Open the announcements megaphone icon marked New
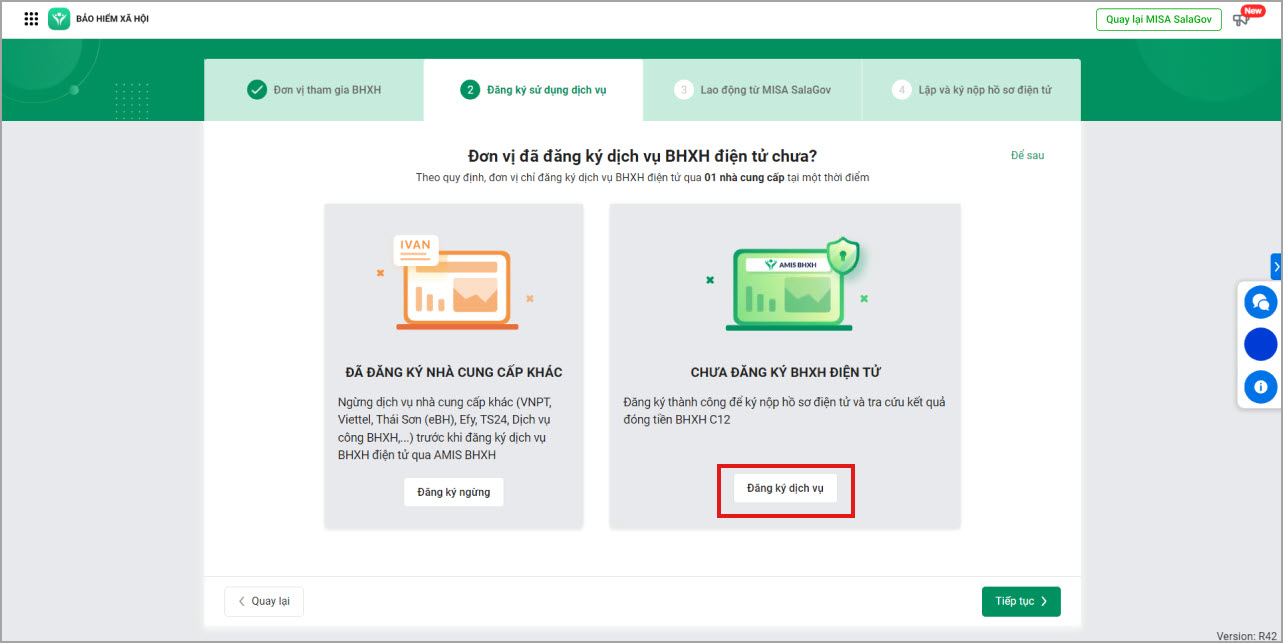Screen dimensions: 1283x643 click(1242, 19)
